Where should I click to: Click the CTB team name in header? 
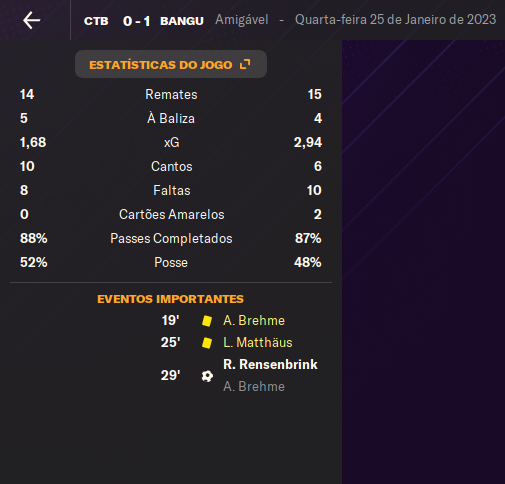coord(96,21)
